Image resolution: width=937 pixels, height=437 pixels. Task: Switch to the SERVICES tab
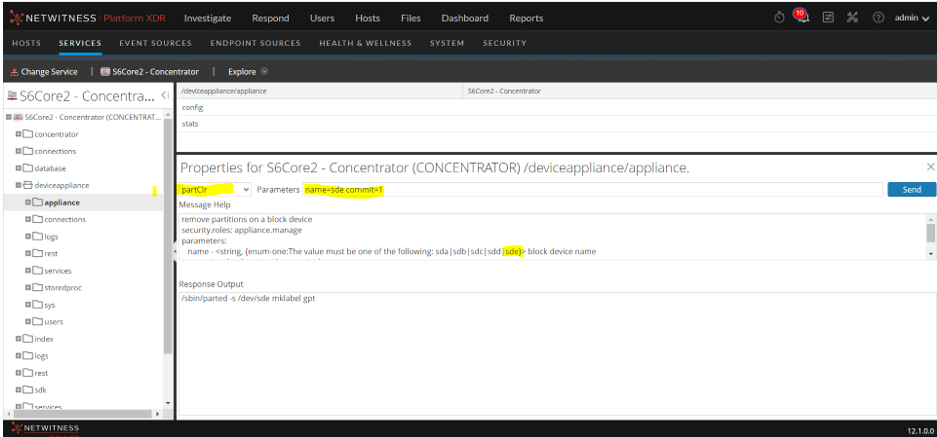click(80, 43)
